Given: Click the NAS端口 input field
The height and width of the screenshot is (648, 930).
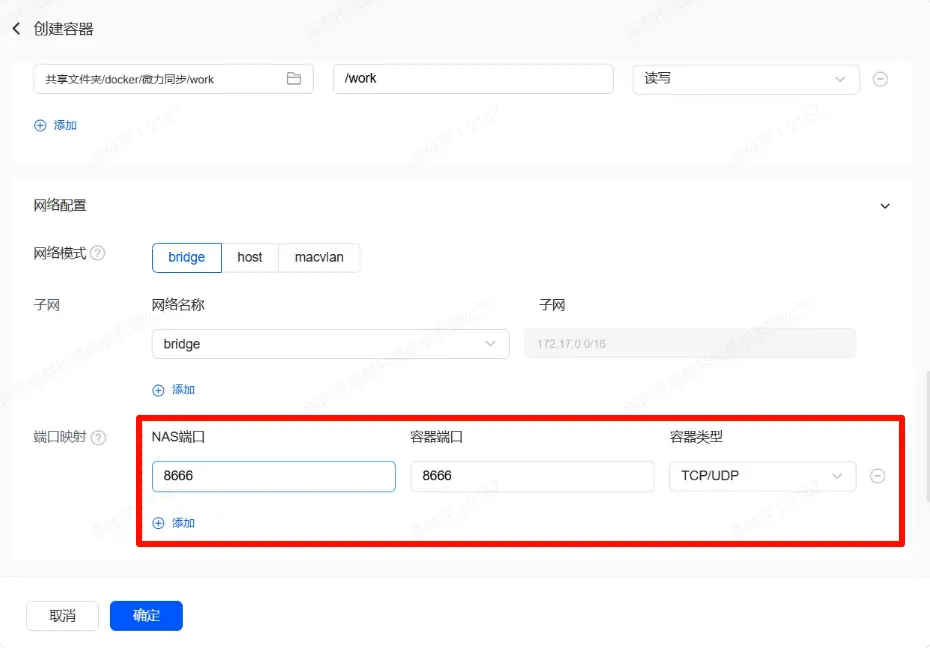Looking at the screenshot, I should click(x=273, y=476).
